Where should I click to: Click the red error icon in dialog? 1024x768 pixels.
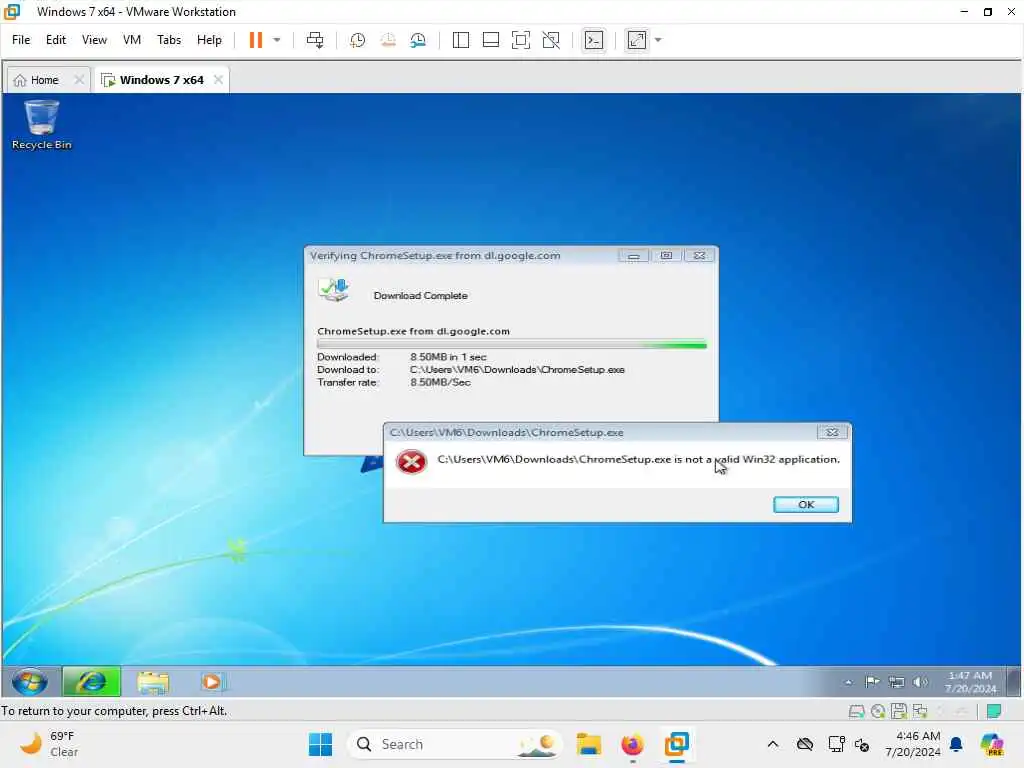point(411,462)
